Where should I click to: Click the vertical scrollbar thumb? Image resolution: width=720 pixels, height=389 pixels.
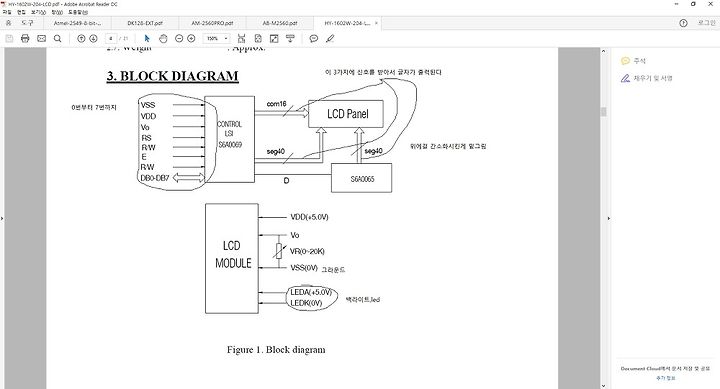(603, 112)
